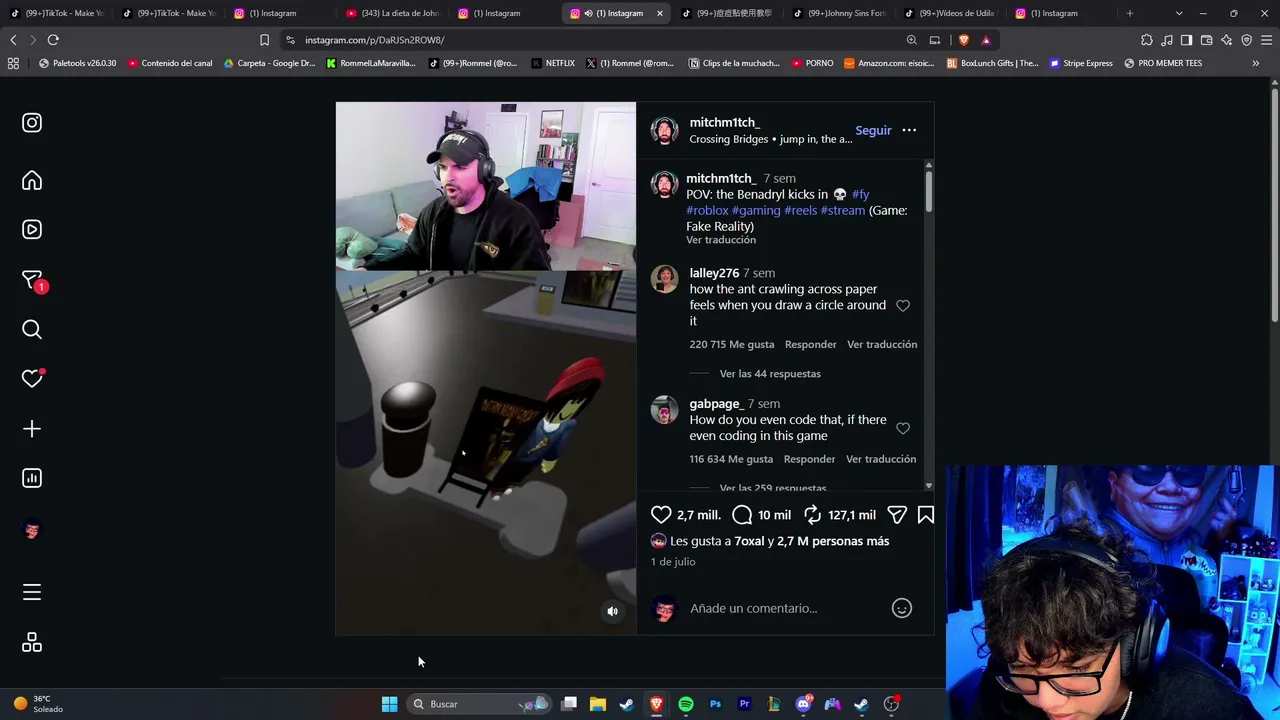Viewport: 1280px width, 720px height.
Task: Open the dashboard chart icon in sidebar
Action: [x=32, y=478]
